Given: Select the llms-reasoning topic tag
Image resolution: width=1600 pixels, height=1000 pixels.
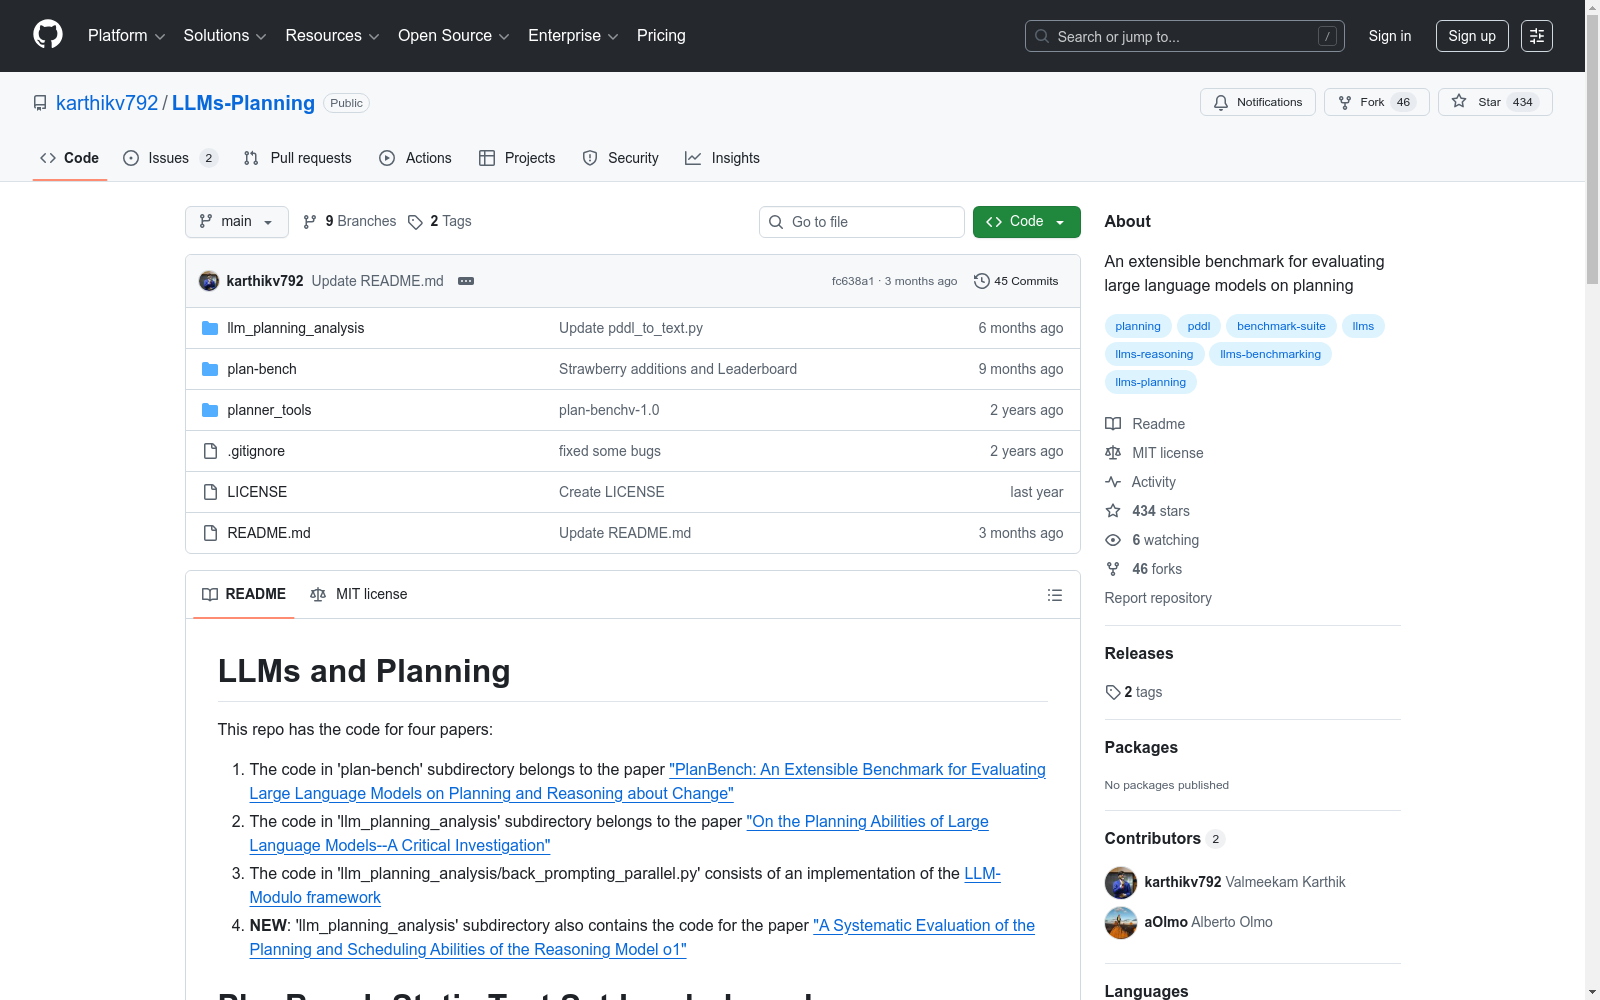Looking at the screenshot, I should [1154, 354].
